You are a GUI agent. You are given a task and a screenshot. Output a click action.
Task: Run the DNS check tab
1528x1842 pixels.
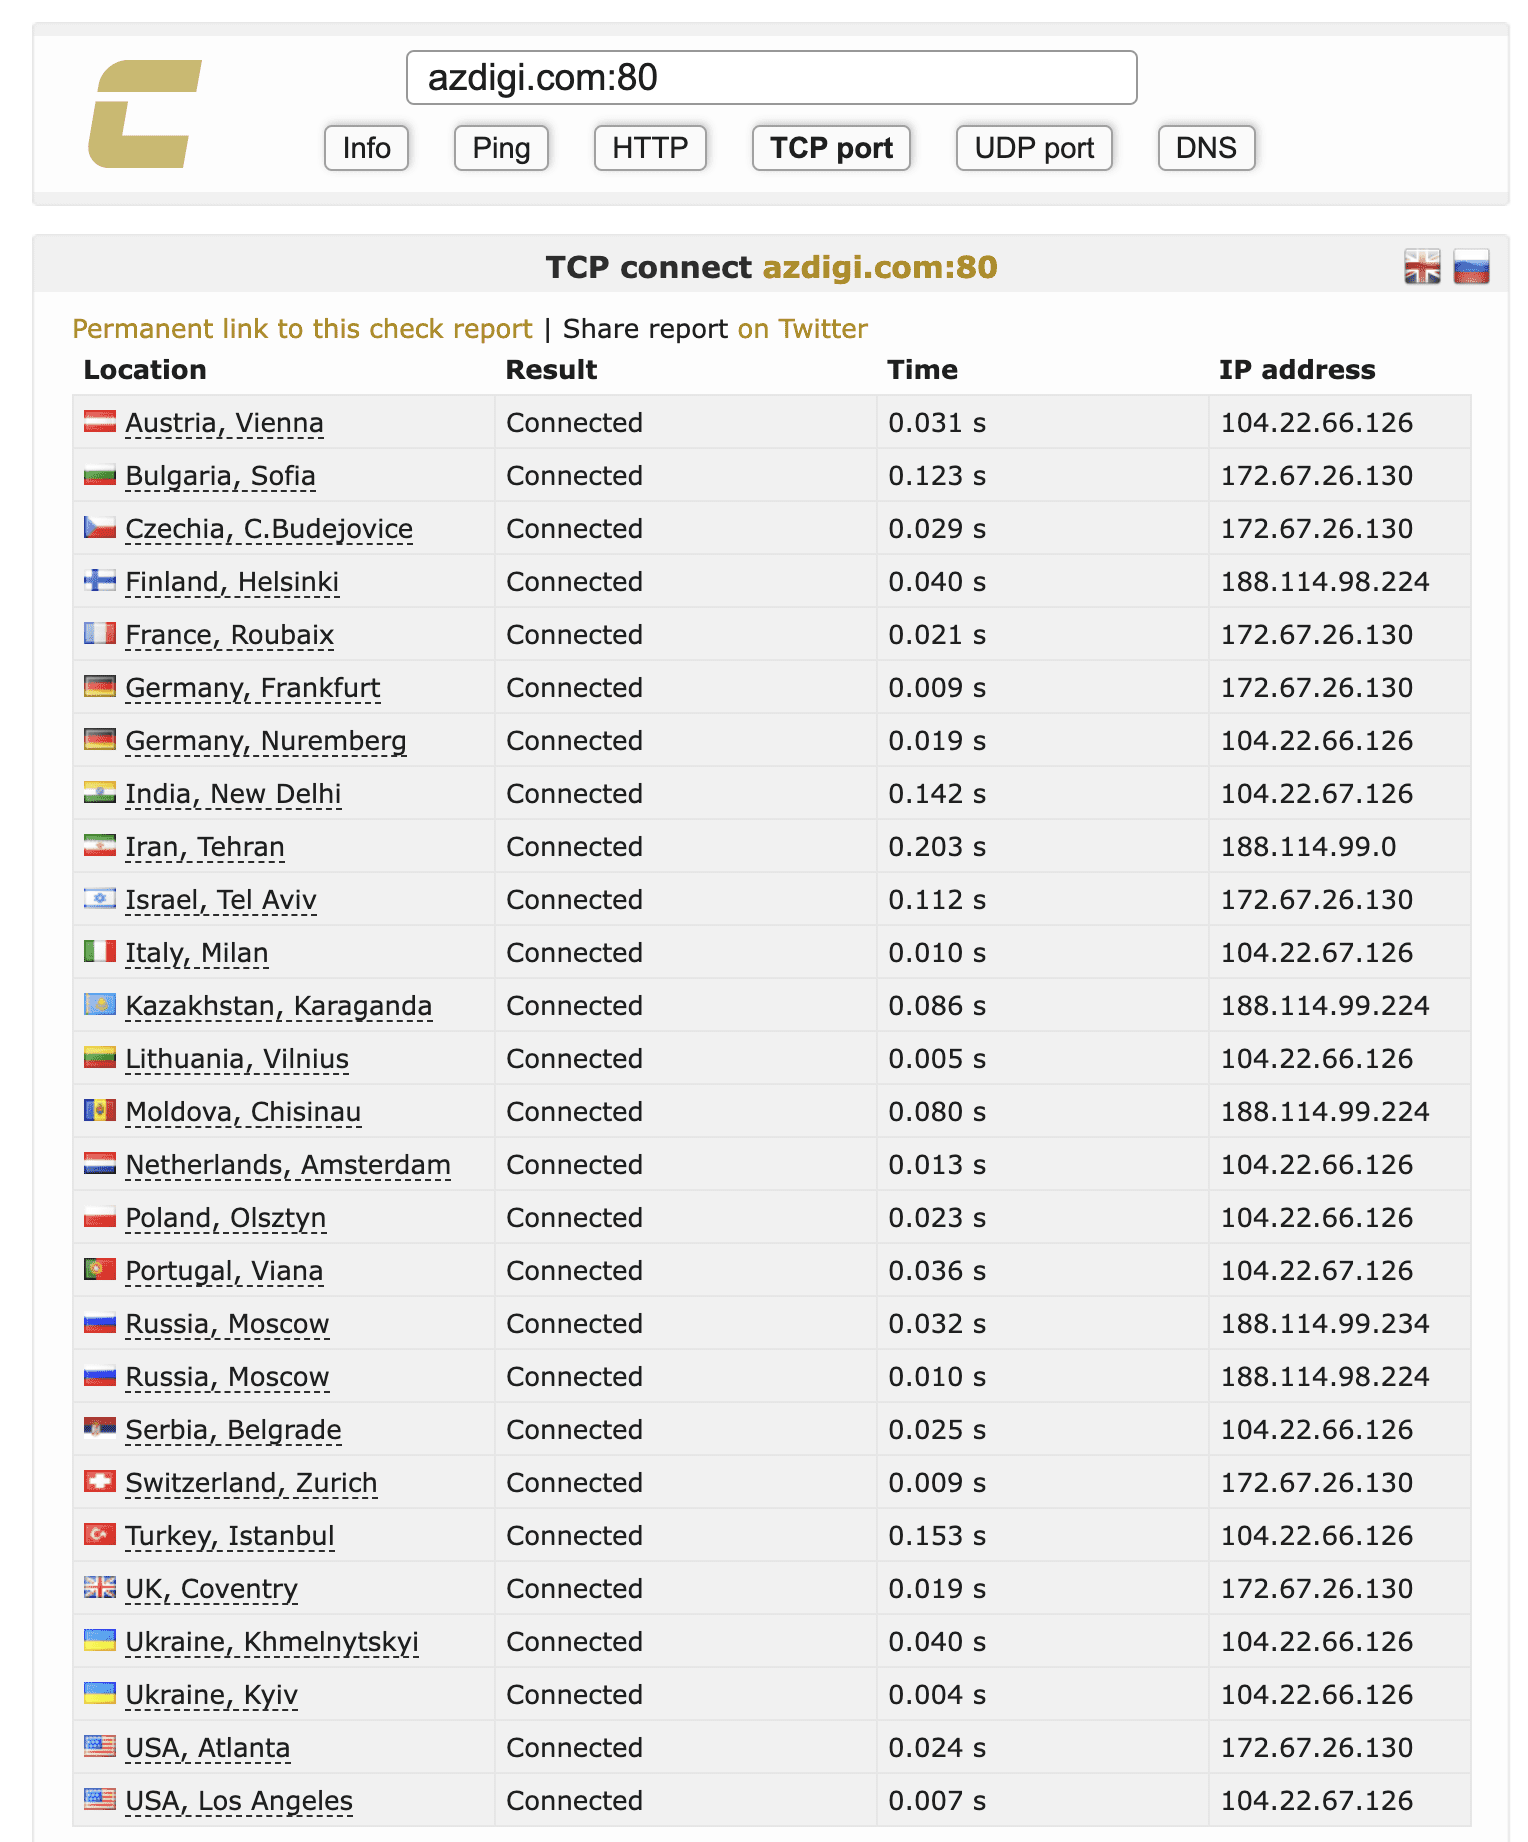click(x=1206, y=148)
